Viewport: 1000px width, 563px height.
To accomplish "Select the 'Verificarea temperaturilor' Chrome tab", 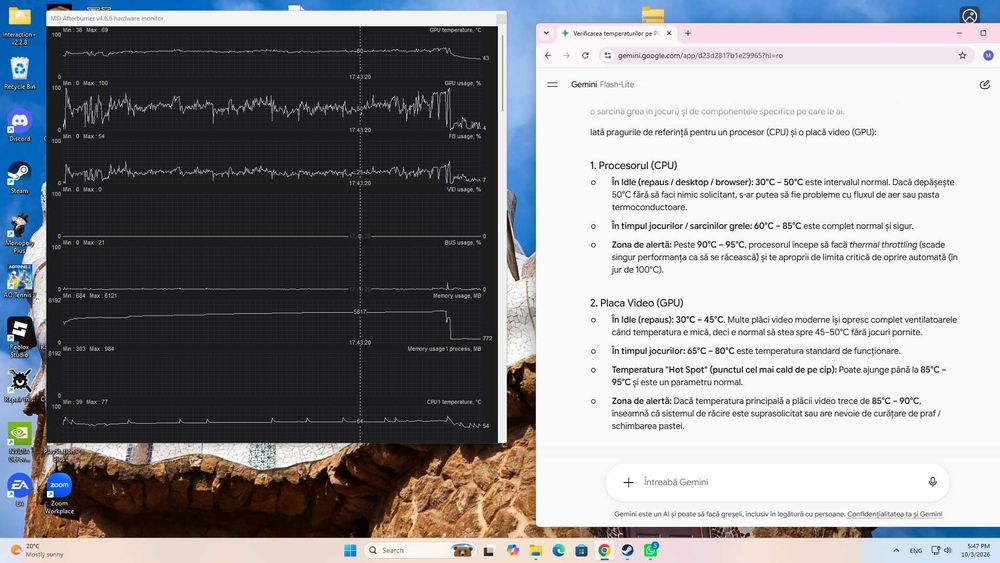I will point(615,33).
